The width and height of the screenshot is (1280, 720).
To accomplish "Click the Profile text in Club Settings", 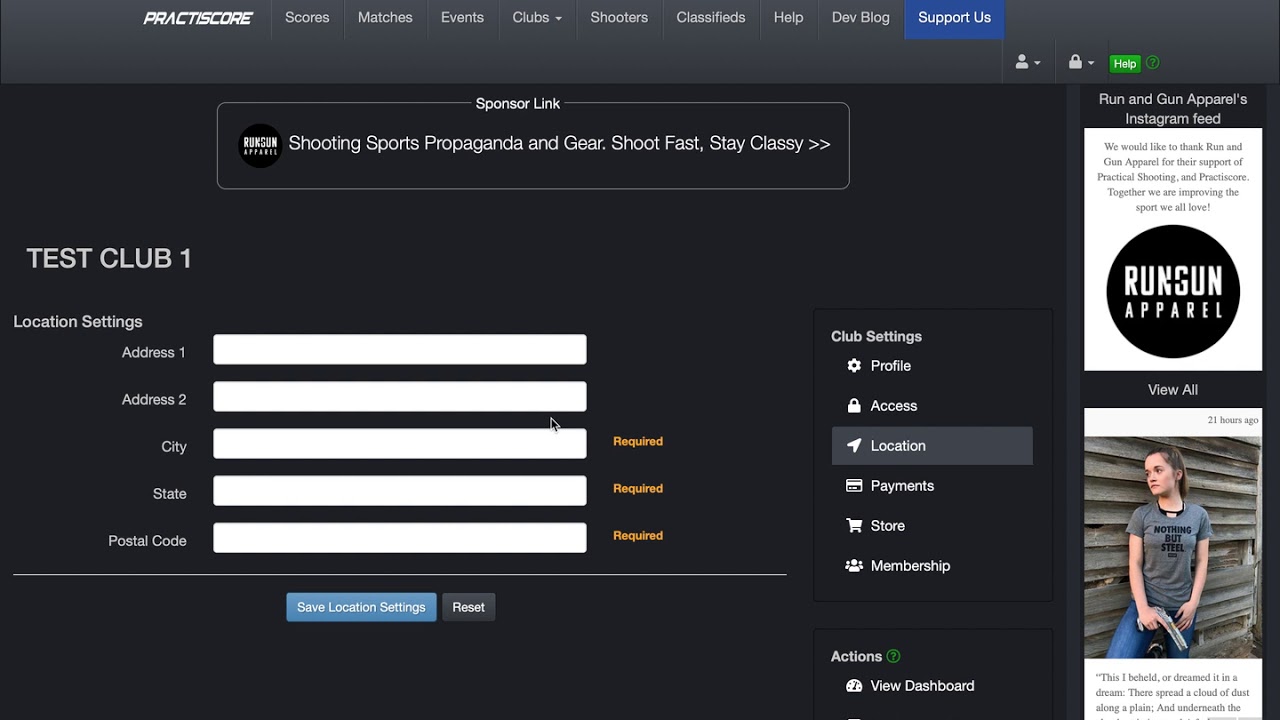I will point(891,366).
